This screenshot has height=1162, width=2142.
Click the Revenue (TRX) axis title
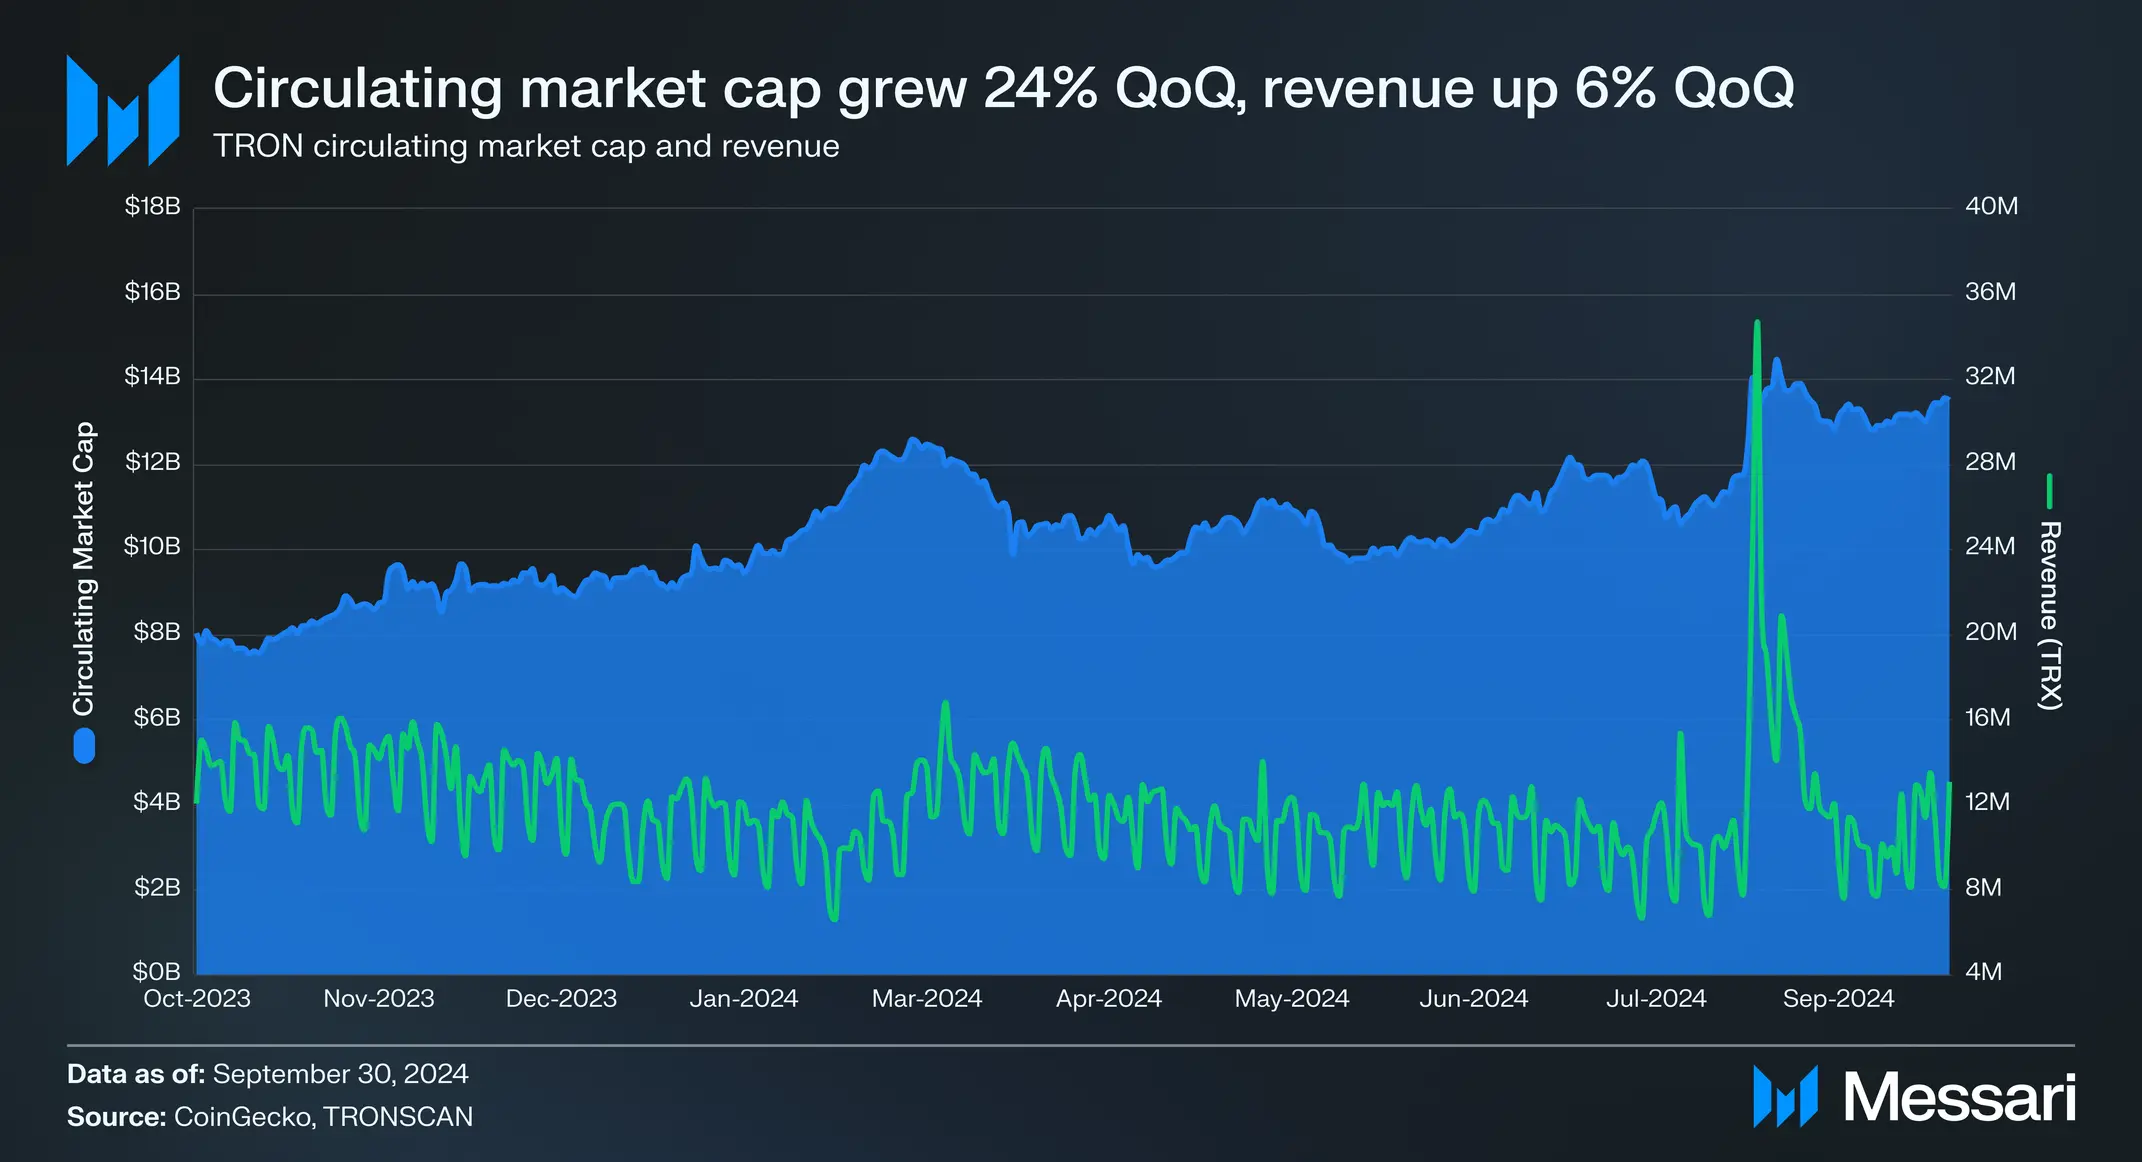coord(2050,615)
